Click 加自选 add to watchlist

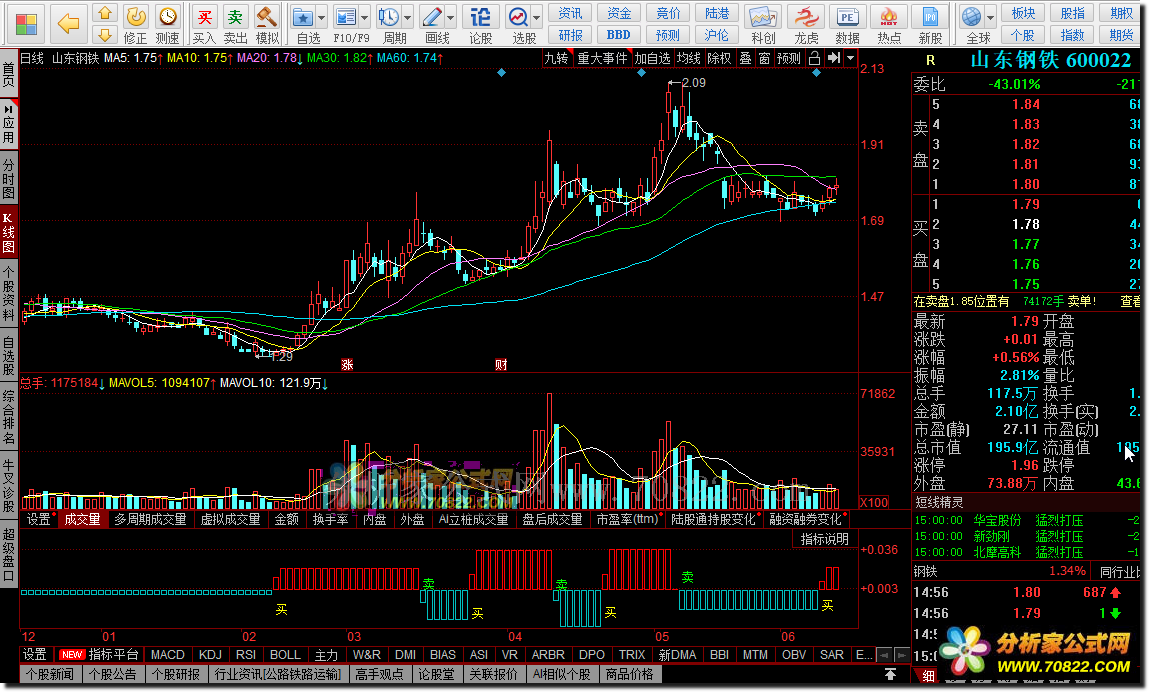point(652,58)
